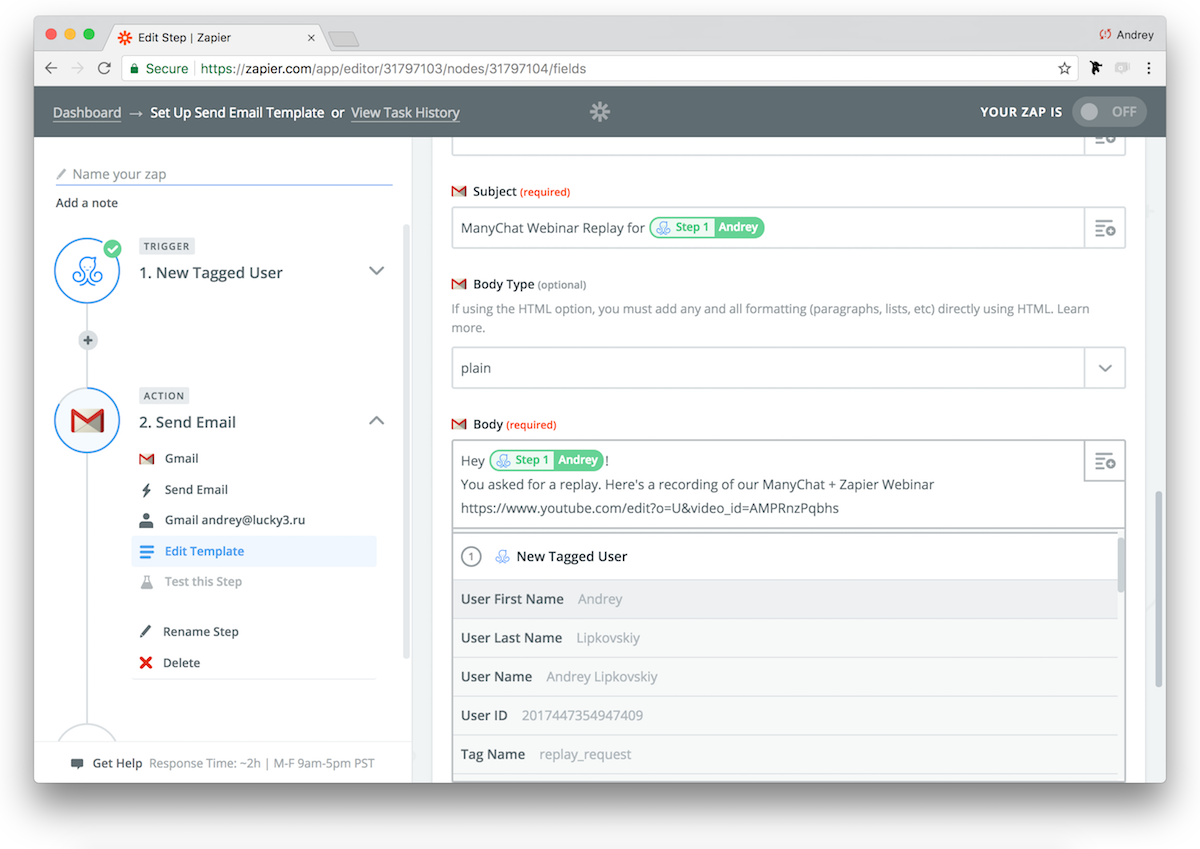Toggle the Zap ON/OFF switch
The height and width of the screenshot is (849, 1200).
click(1109, 112)
